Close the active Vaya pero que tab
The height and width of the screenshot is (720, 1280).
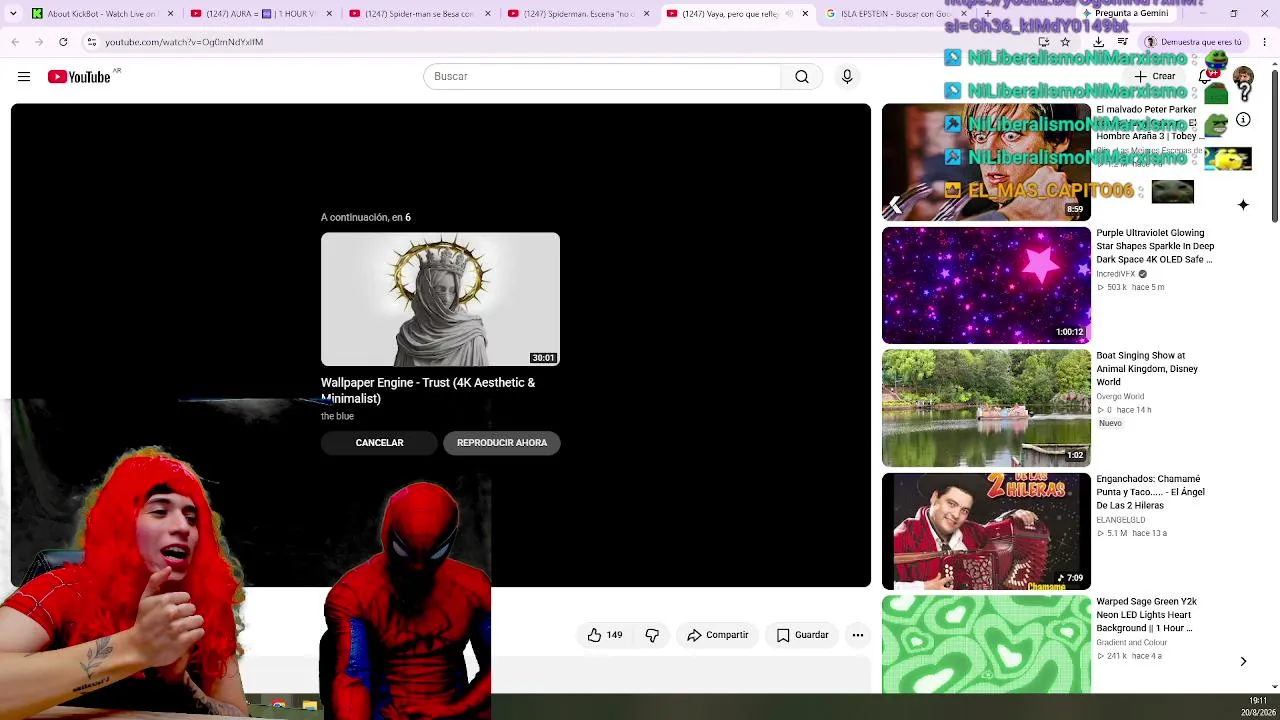[x=804, y=14]
